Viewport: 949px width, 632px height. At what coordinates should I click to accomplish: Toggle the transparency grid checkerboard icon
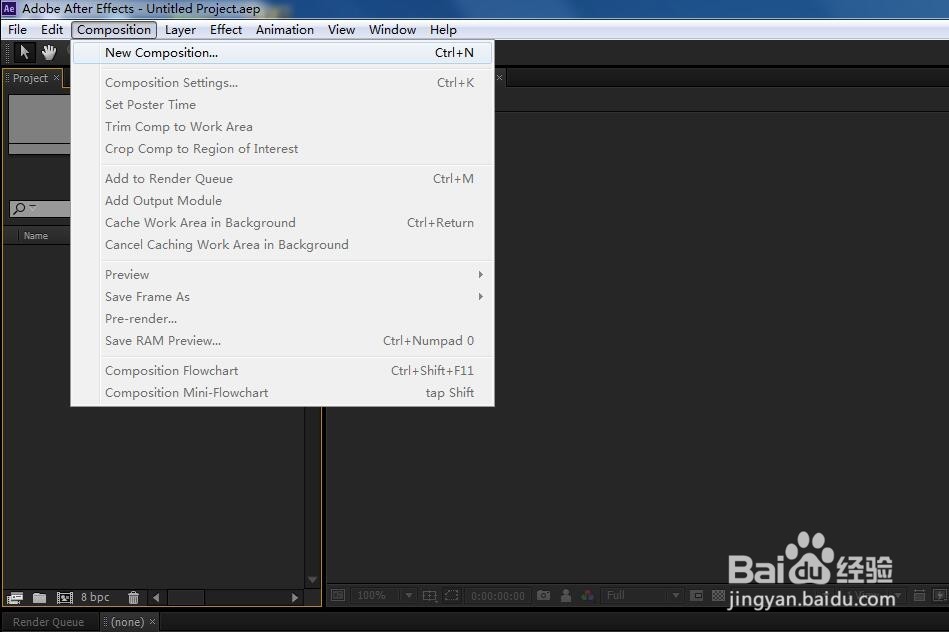[x=718, y=596]
